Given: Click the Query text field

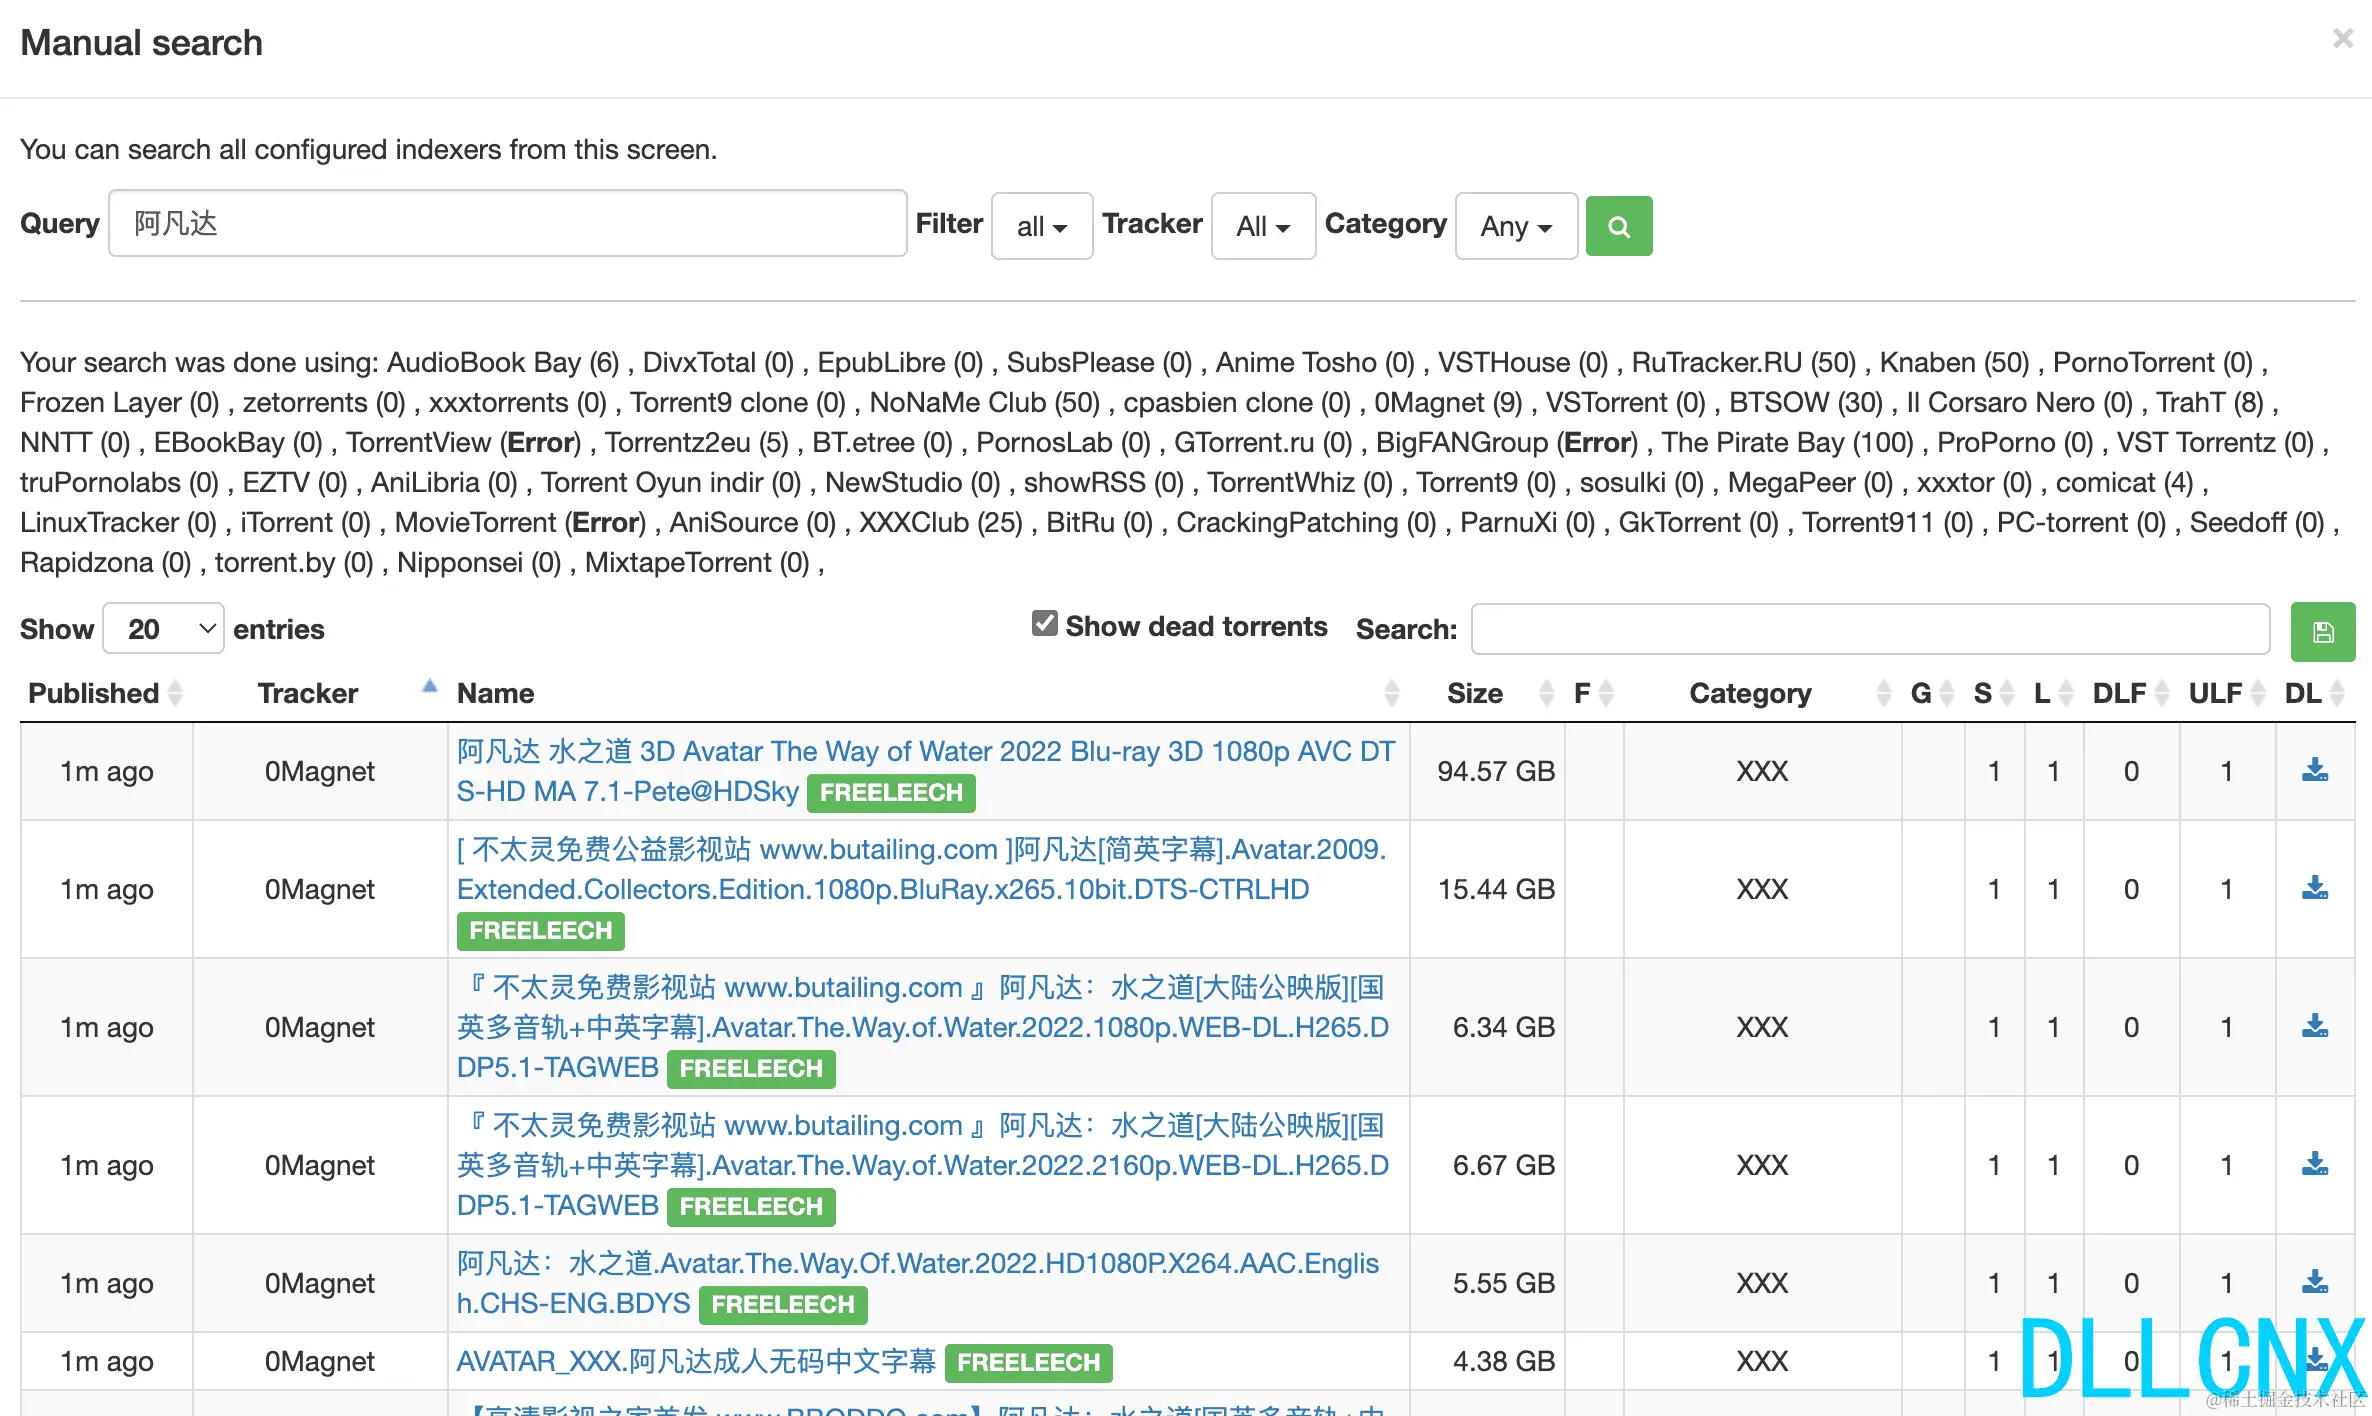Looking at the screenshot, I should [507, 224].
